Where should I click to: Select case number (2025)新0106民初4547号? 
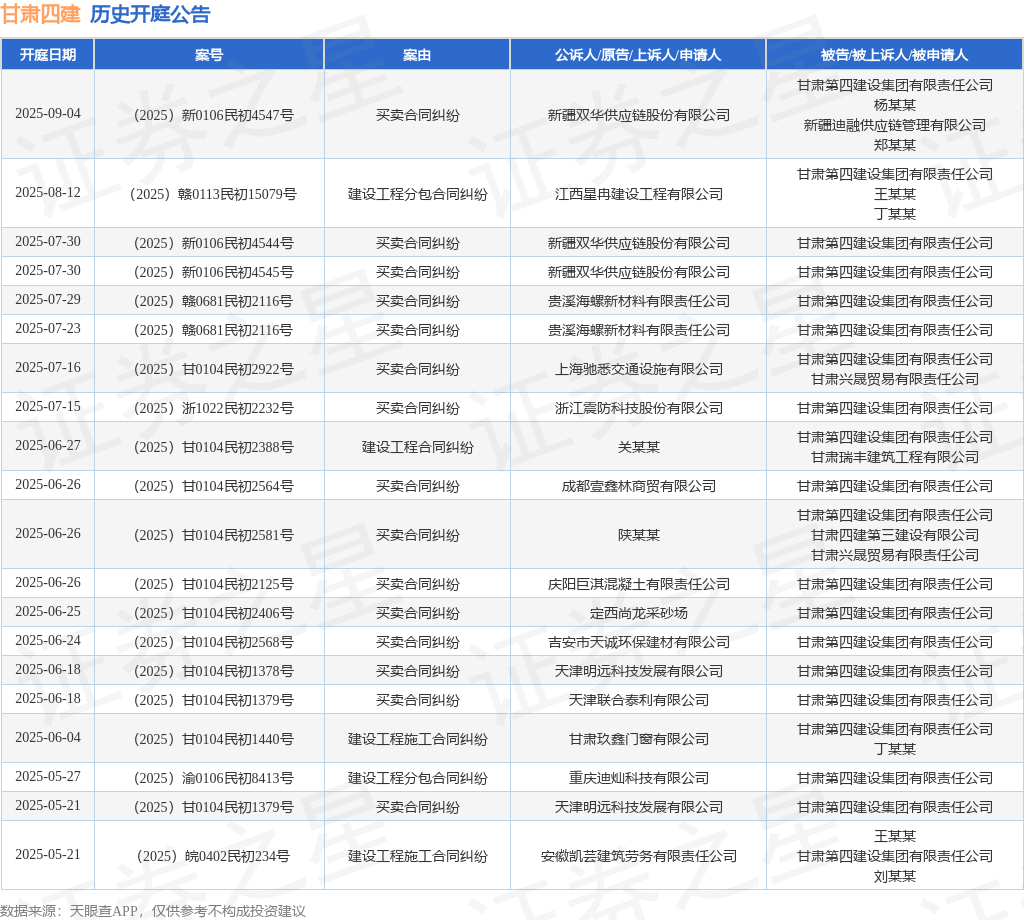point(214,116)
